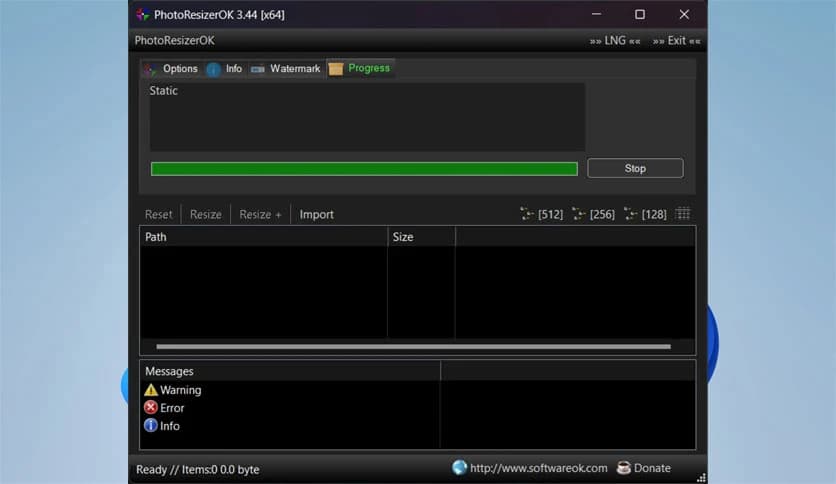Select the Error message row
Screen dimensions: 836x484
[x=164, y=408]
